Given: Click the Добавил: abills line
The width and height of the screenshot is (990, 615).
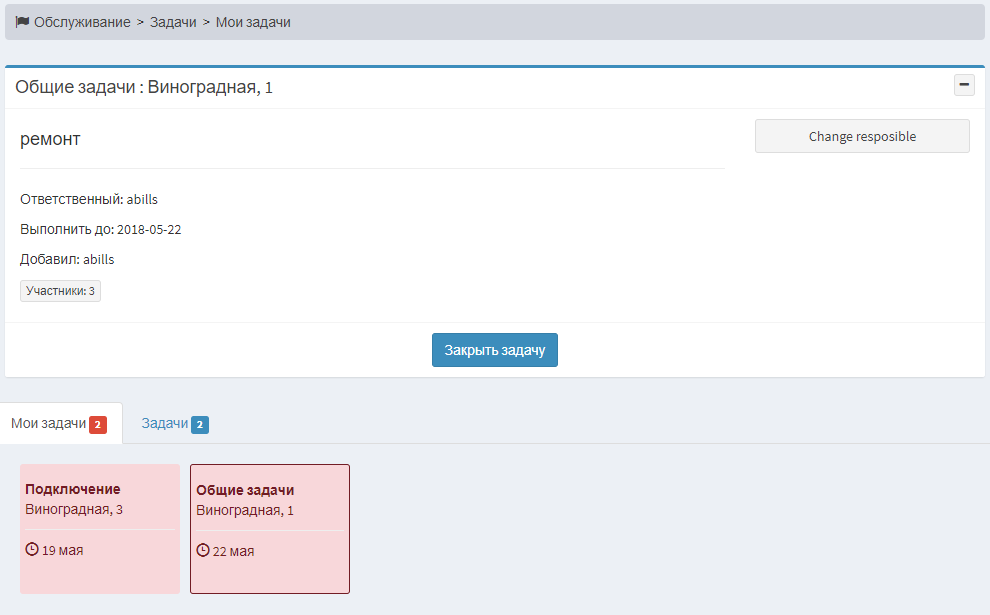Looking at the screenshot, I should pyautogui.click(x=67, y=260).
